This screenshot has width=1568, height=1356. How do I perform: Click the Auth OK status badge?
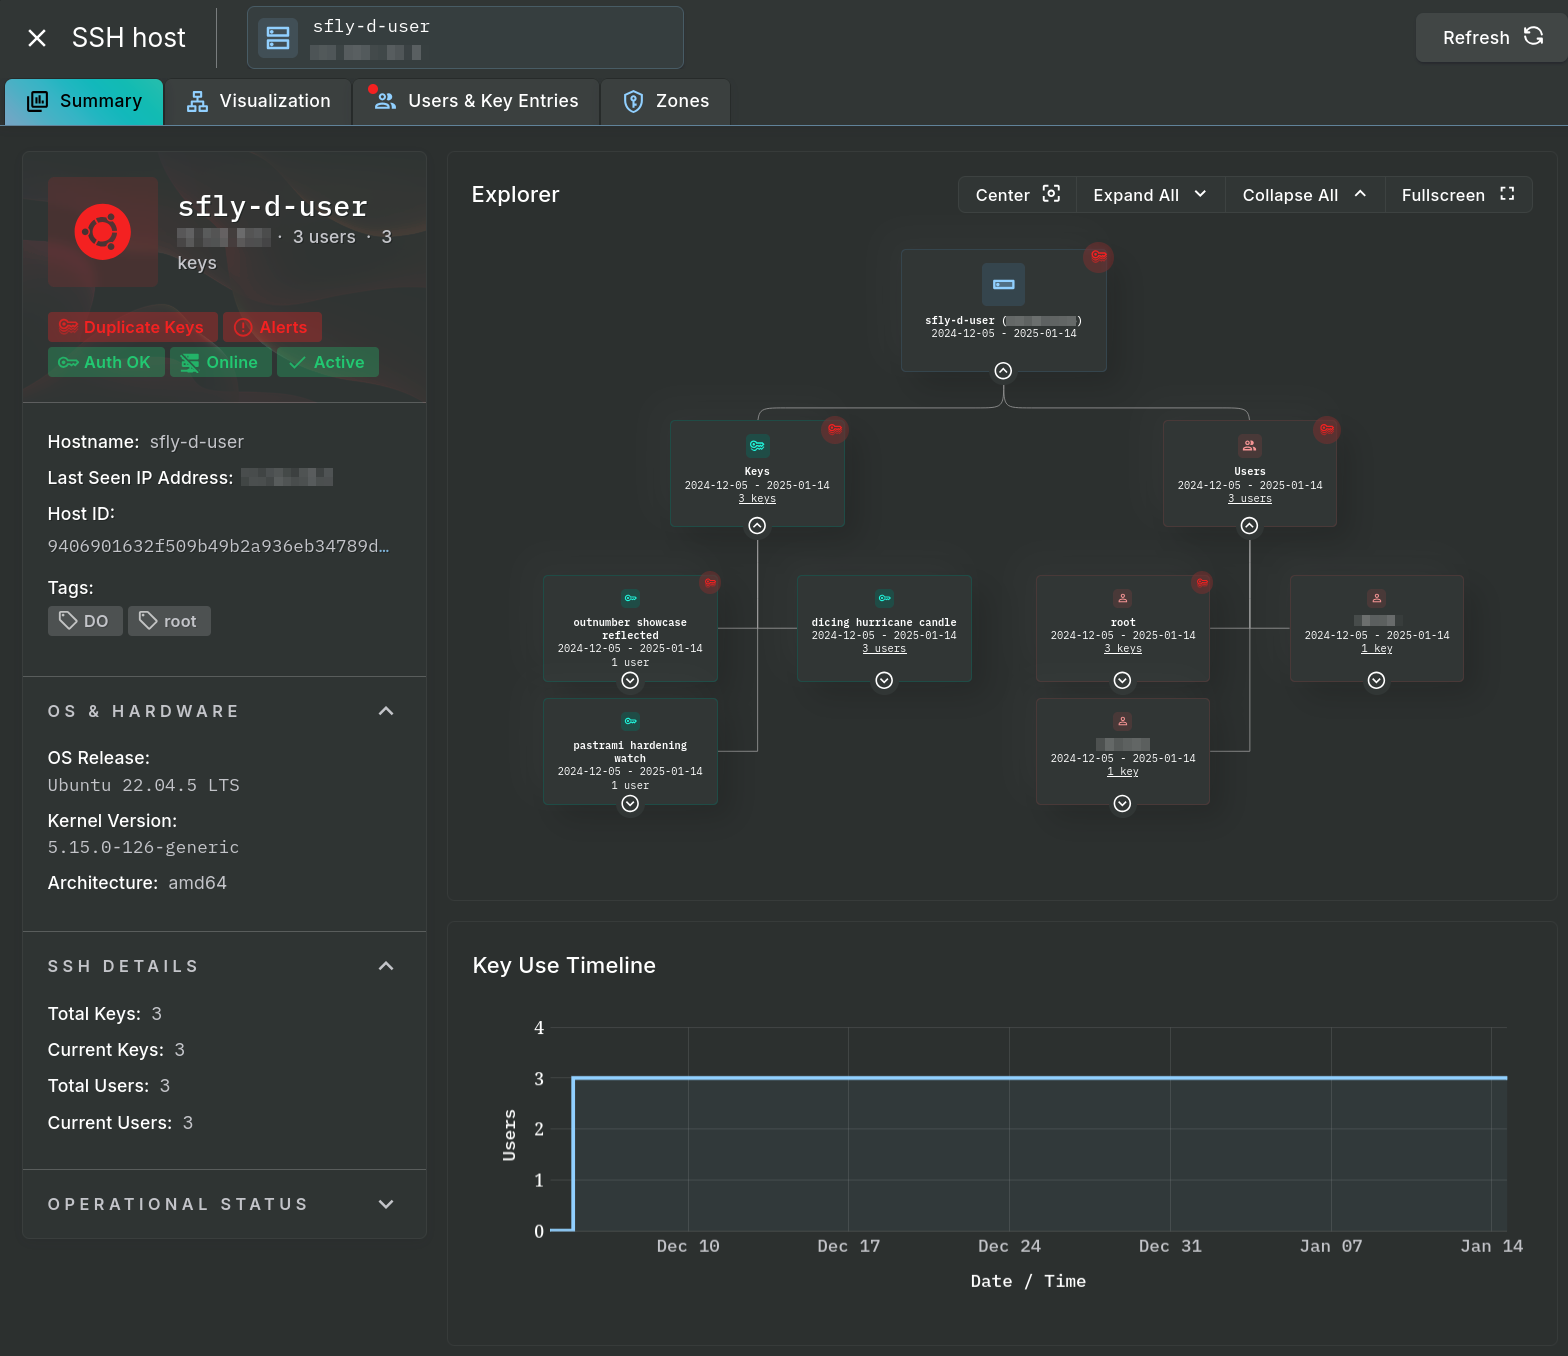(106, 362)
